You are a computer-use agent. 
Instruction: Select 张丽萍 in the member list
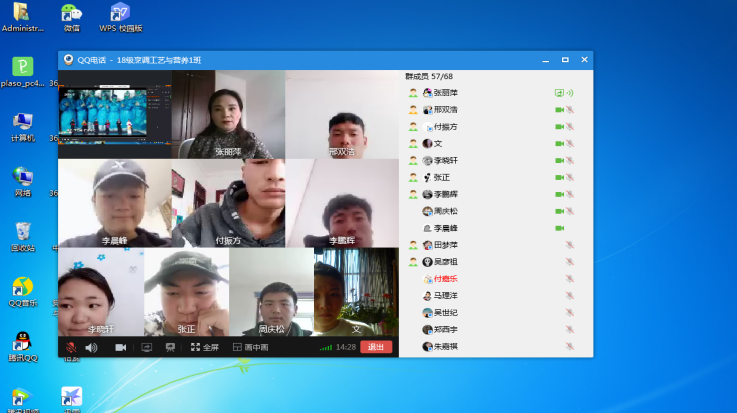click(449, 93)
